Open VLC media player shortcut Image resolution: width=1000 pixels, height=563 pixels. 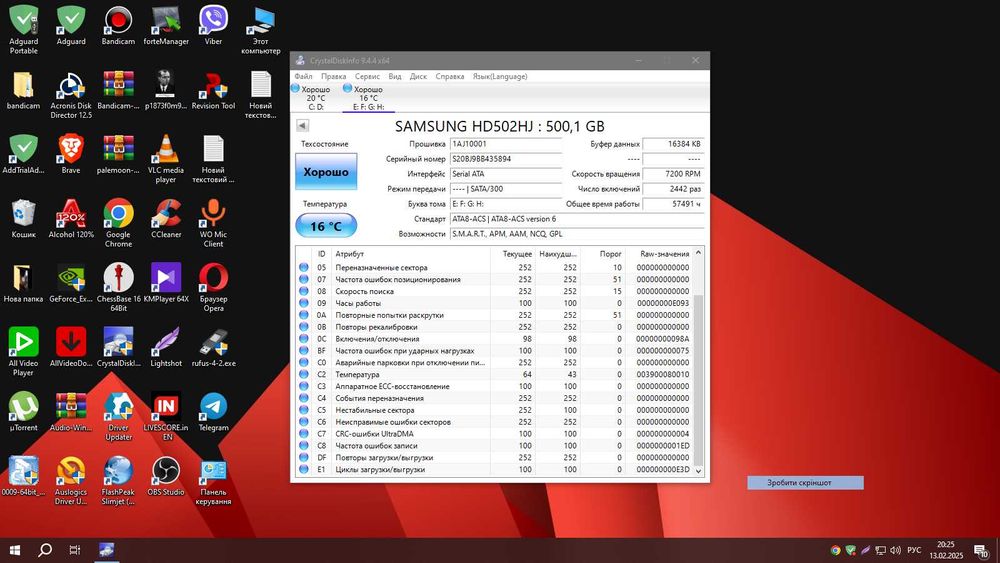[x=166, y=158]
